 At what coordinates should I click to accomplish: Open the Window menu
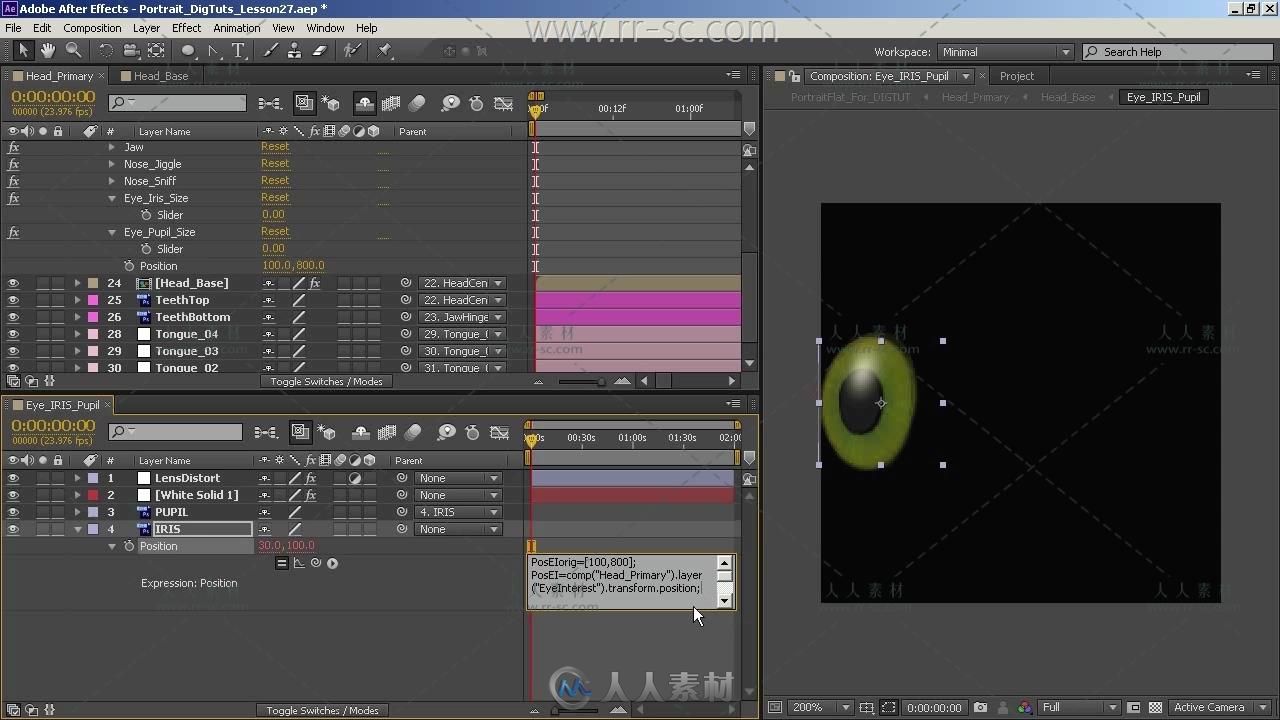tap(325, 28)
